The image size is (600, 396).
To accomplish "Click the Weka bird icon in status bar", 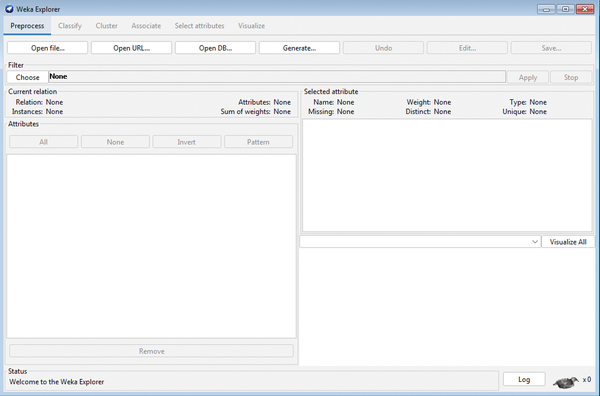I will click(x=566, y=382).
